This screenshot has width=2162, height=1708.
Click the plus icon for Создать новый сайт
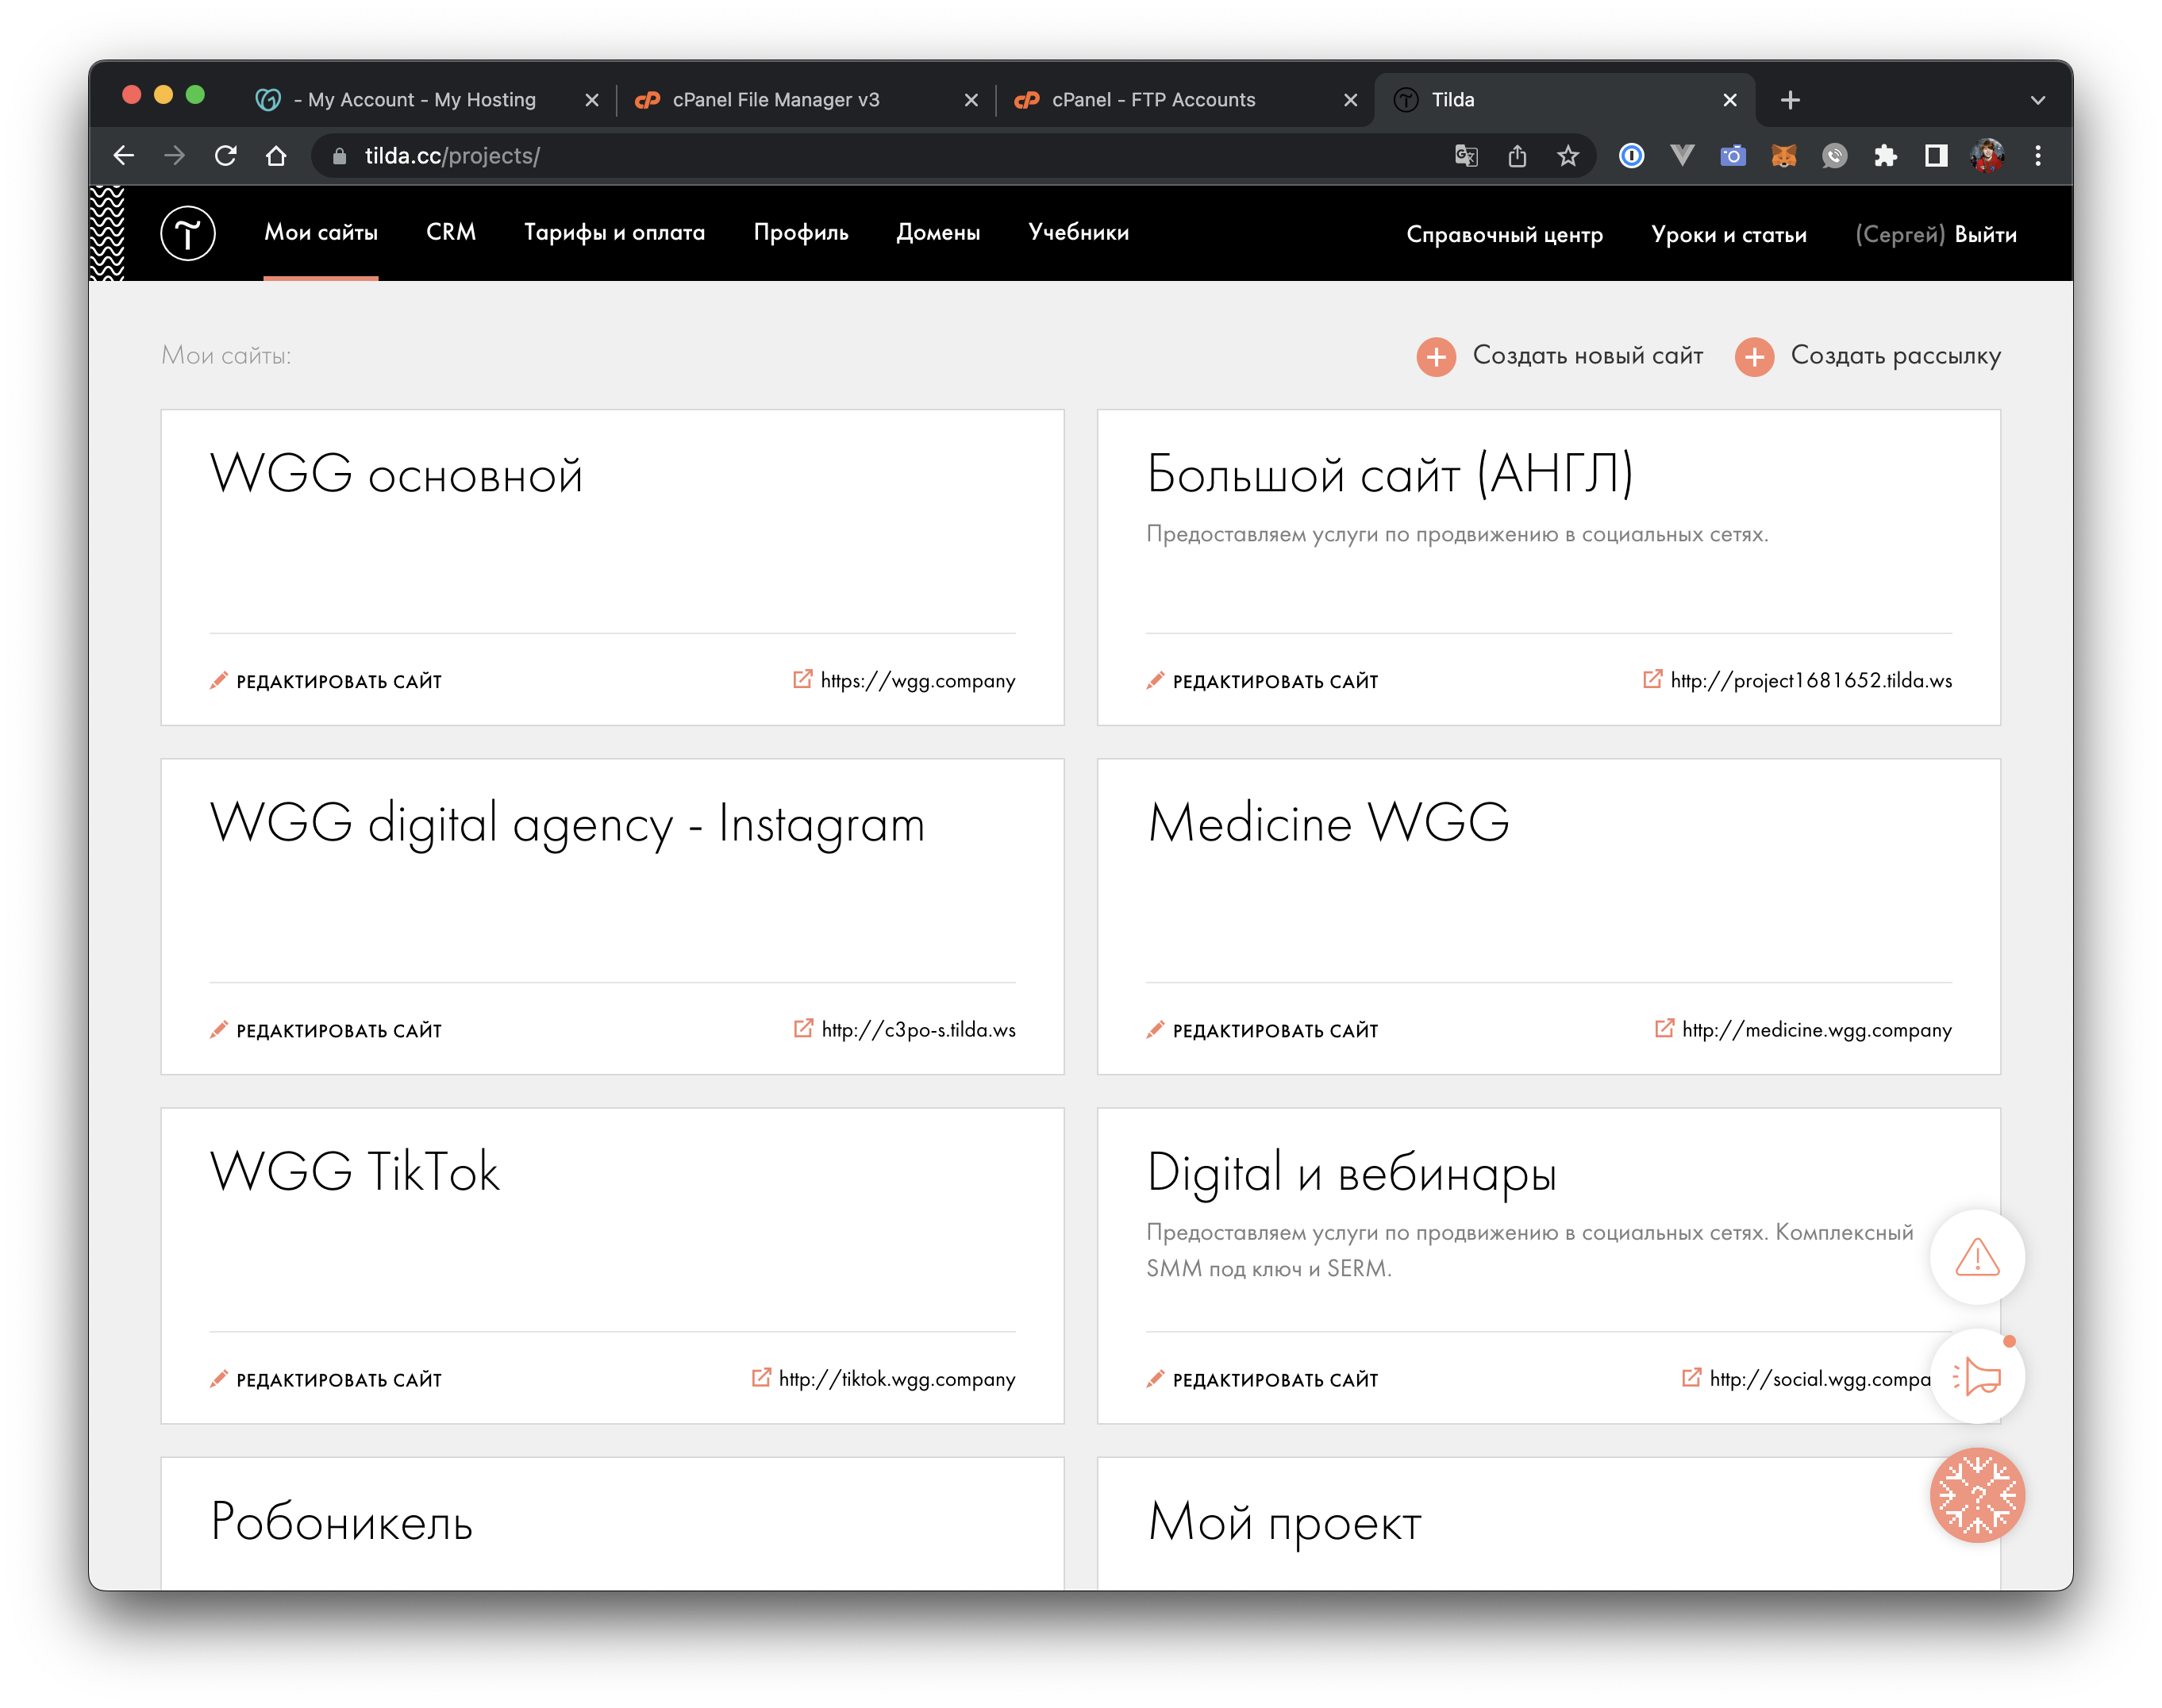[x=1436, y=357]
